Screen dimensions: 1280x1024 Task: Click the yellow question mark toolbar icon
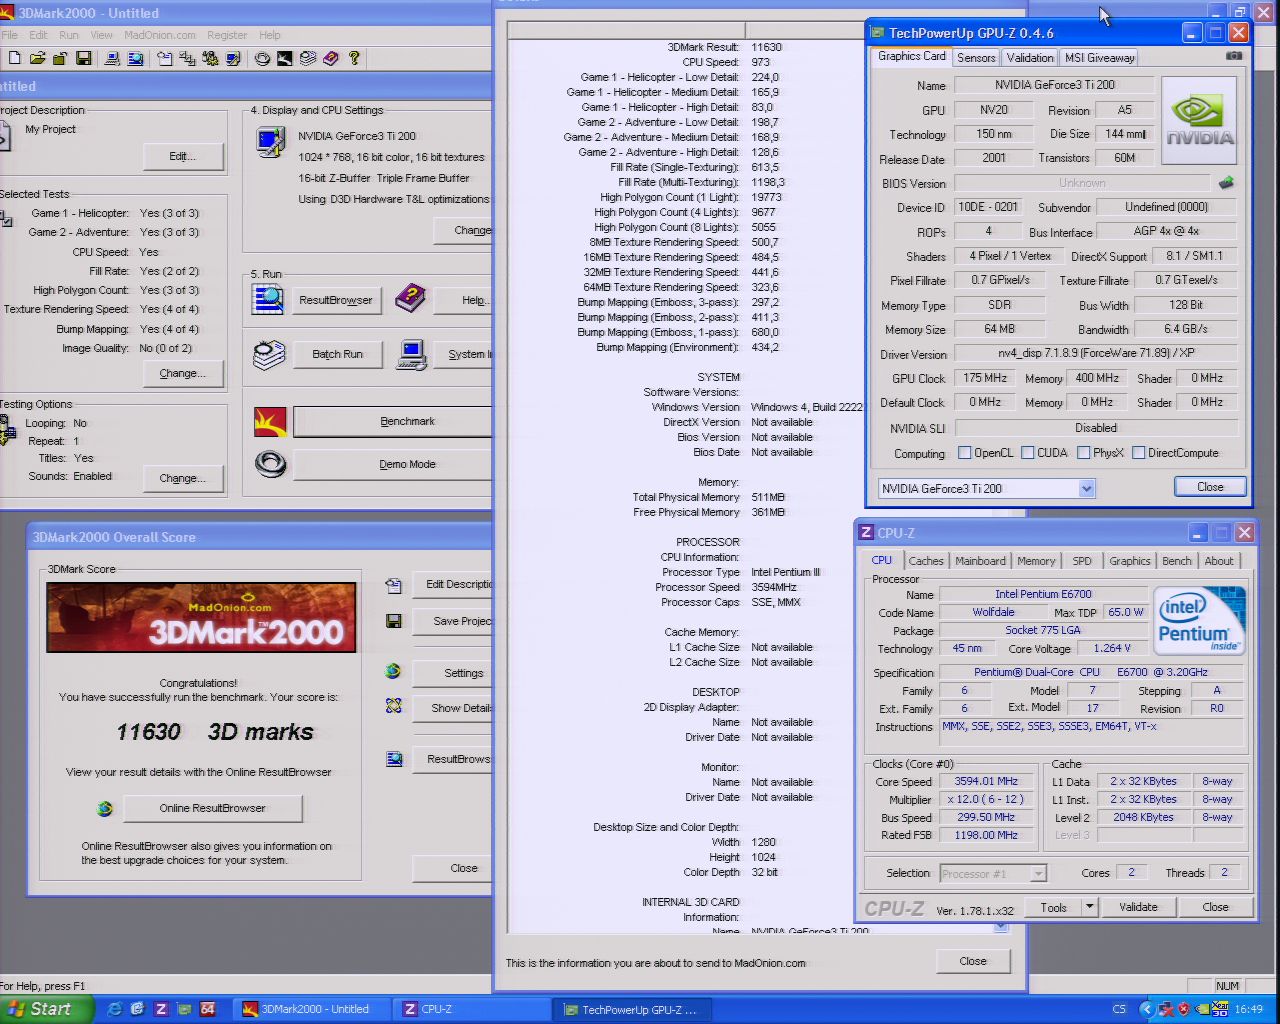(354, 58)
